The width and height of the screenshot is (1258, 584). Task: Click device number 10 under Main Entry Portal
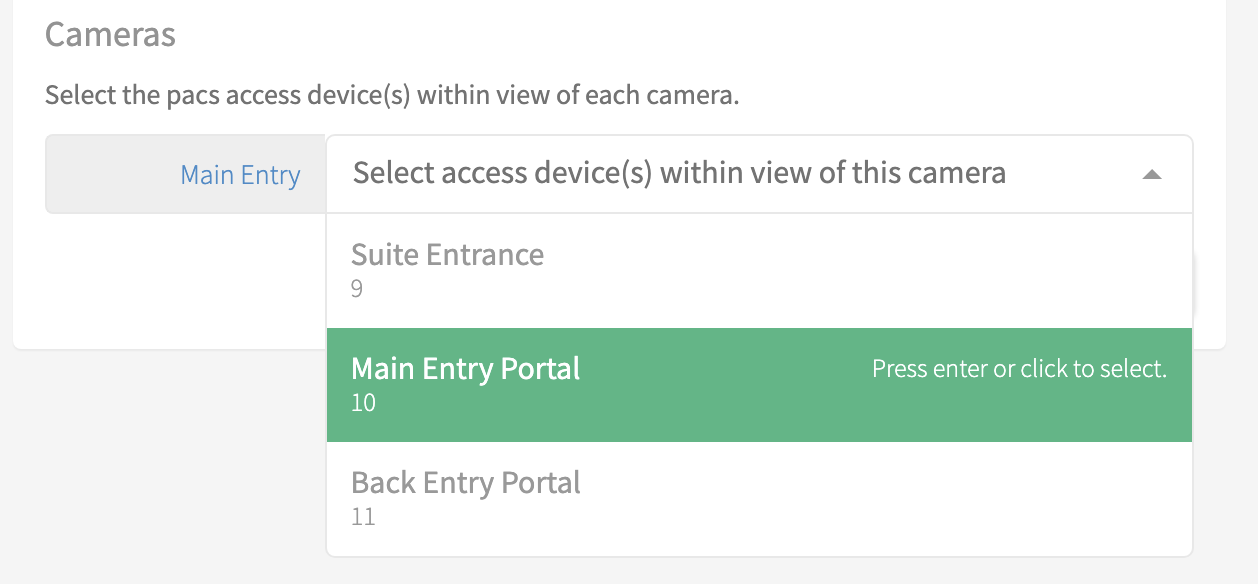363,404
